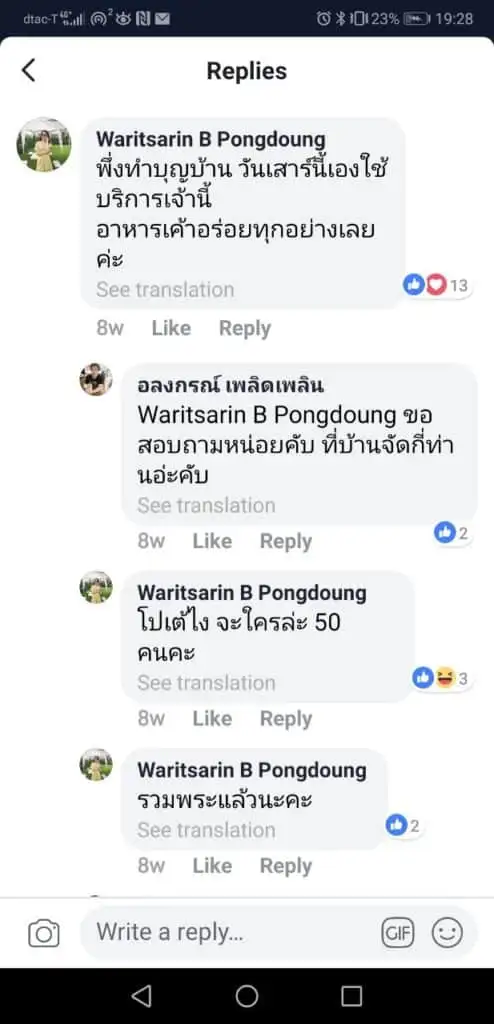Open the camera icon in reply bar

point(44,933)
